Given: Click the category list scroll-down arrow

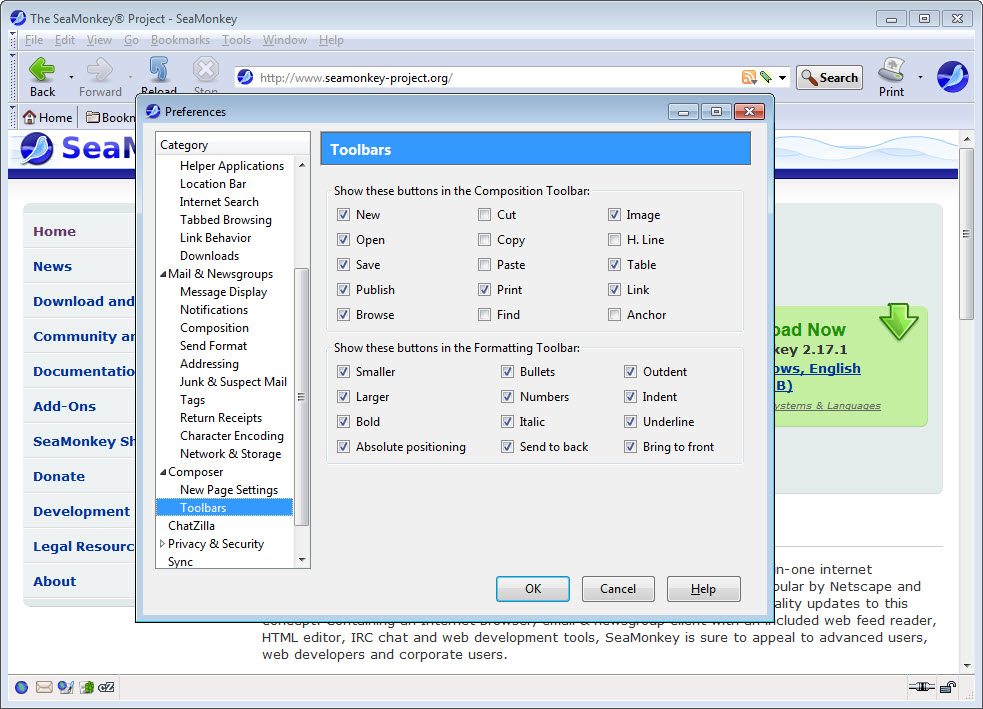Looking at the screenshot, I should tap(302, 560).
